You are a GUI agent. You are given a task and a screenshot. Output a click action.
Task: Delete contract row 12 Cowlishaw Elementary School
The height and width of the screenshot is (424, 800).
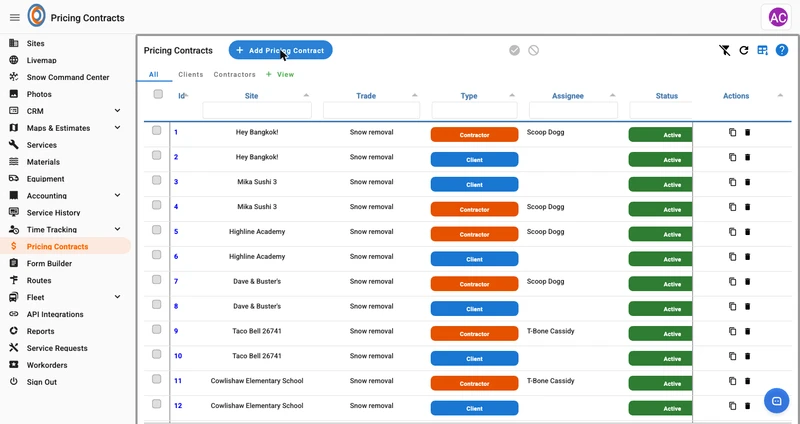click(747, 406)
